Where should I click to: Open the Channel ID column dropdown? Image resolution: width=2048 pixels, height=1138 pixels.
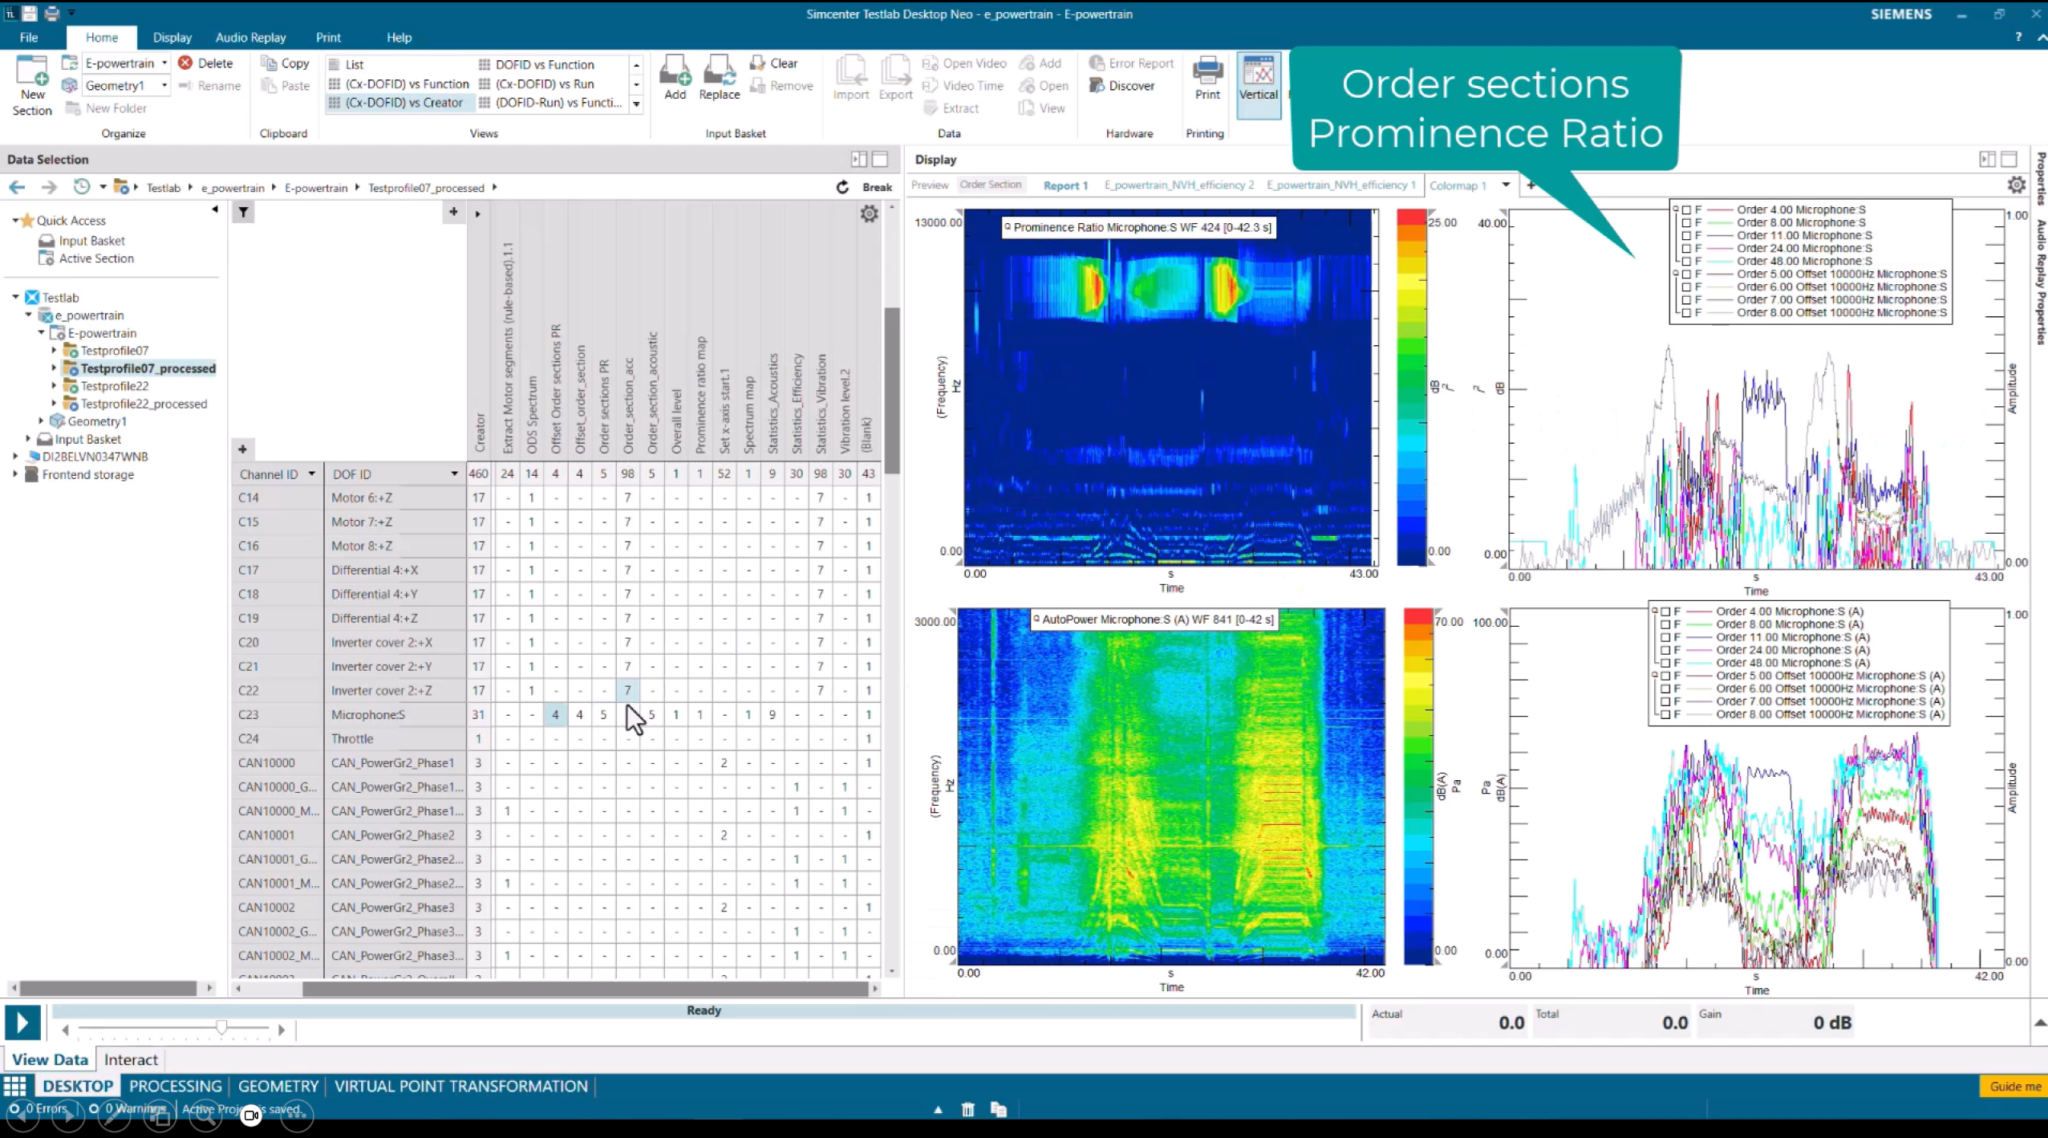[312, 474]
